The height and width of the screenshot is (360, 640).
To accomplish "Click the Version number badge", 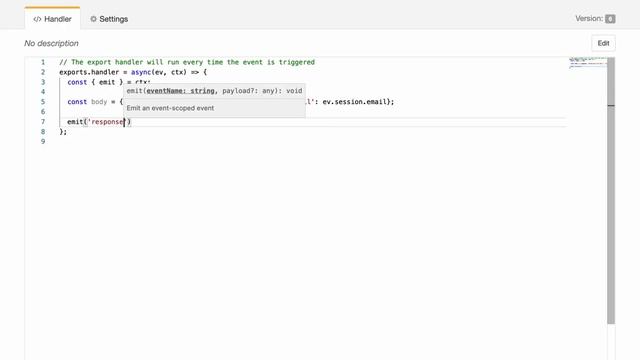I will click(x=610, y=19).
